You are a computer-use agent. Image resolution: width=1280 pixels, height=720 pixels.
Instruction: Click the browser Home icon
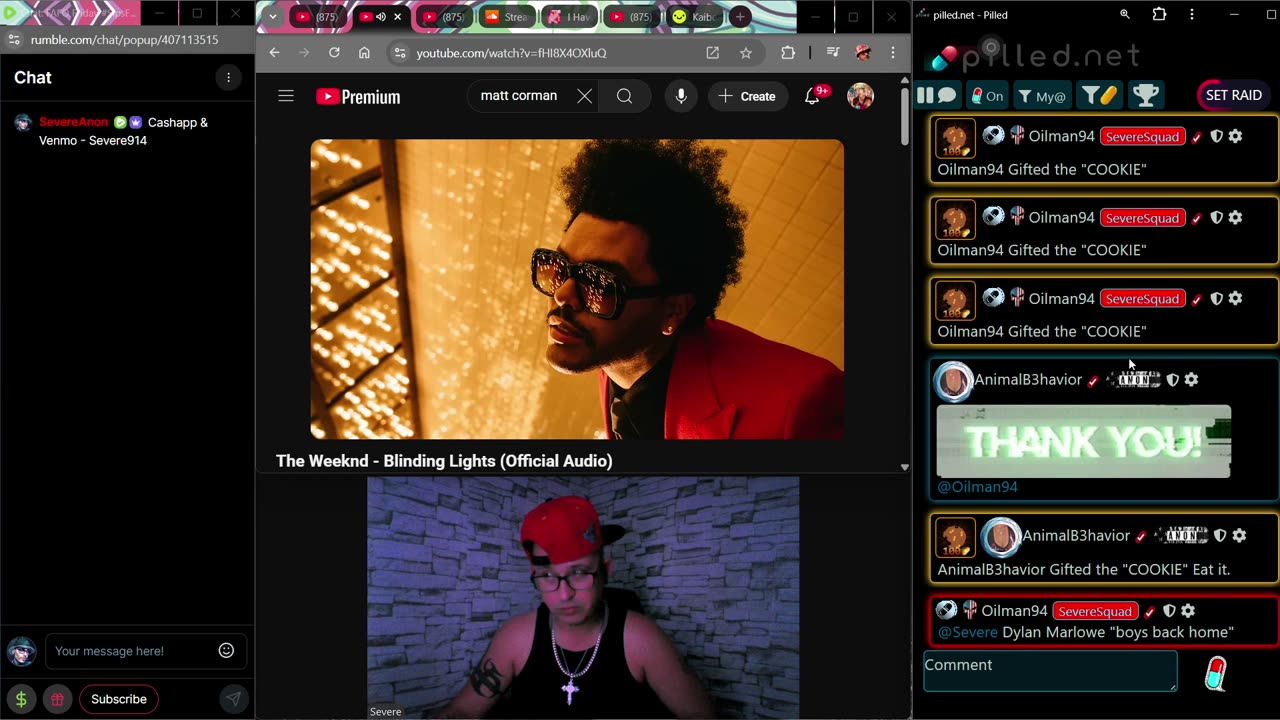(364, 53)
